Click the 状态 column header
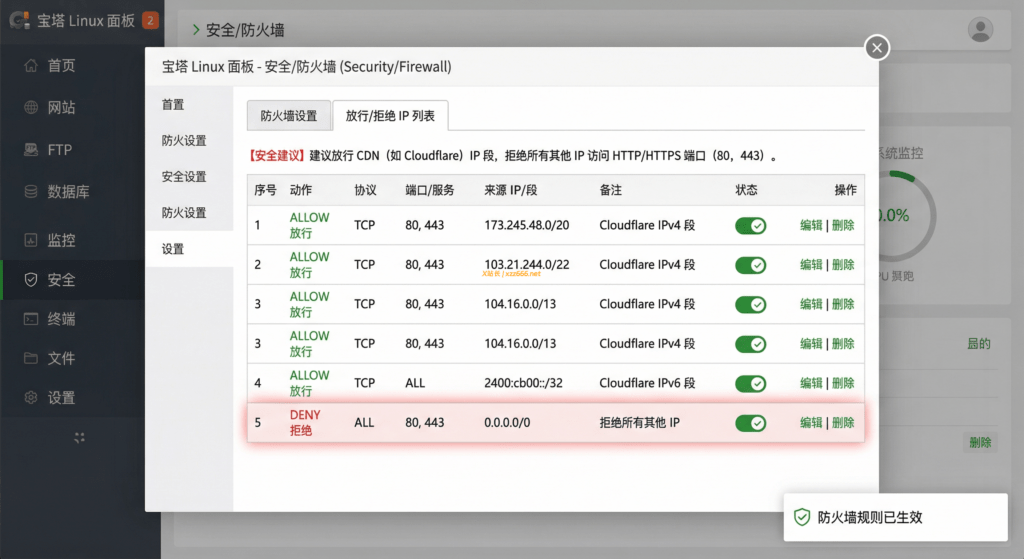 (746, 190)
